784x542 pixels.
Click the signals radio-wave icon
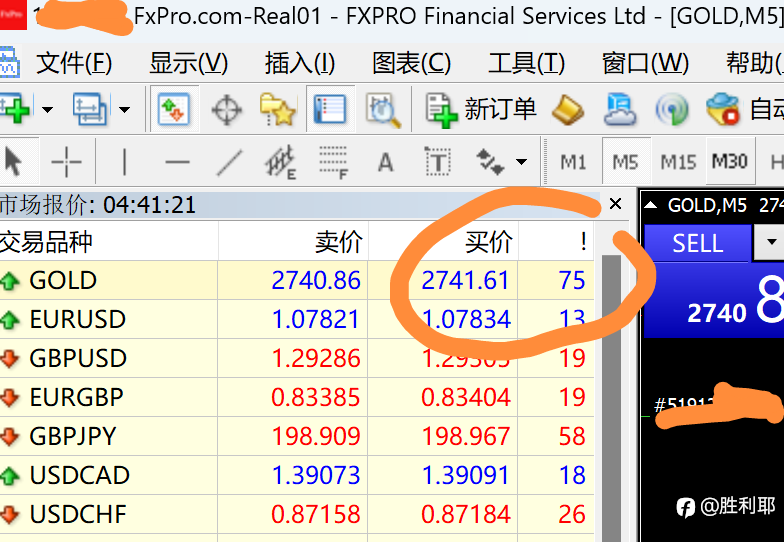click(672, 109)
